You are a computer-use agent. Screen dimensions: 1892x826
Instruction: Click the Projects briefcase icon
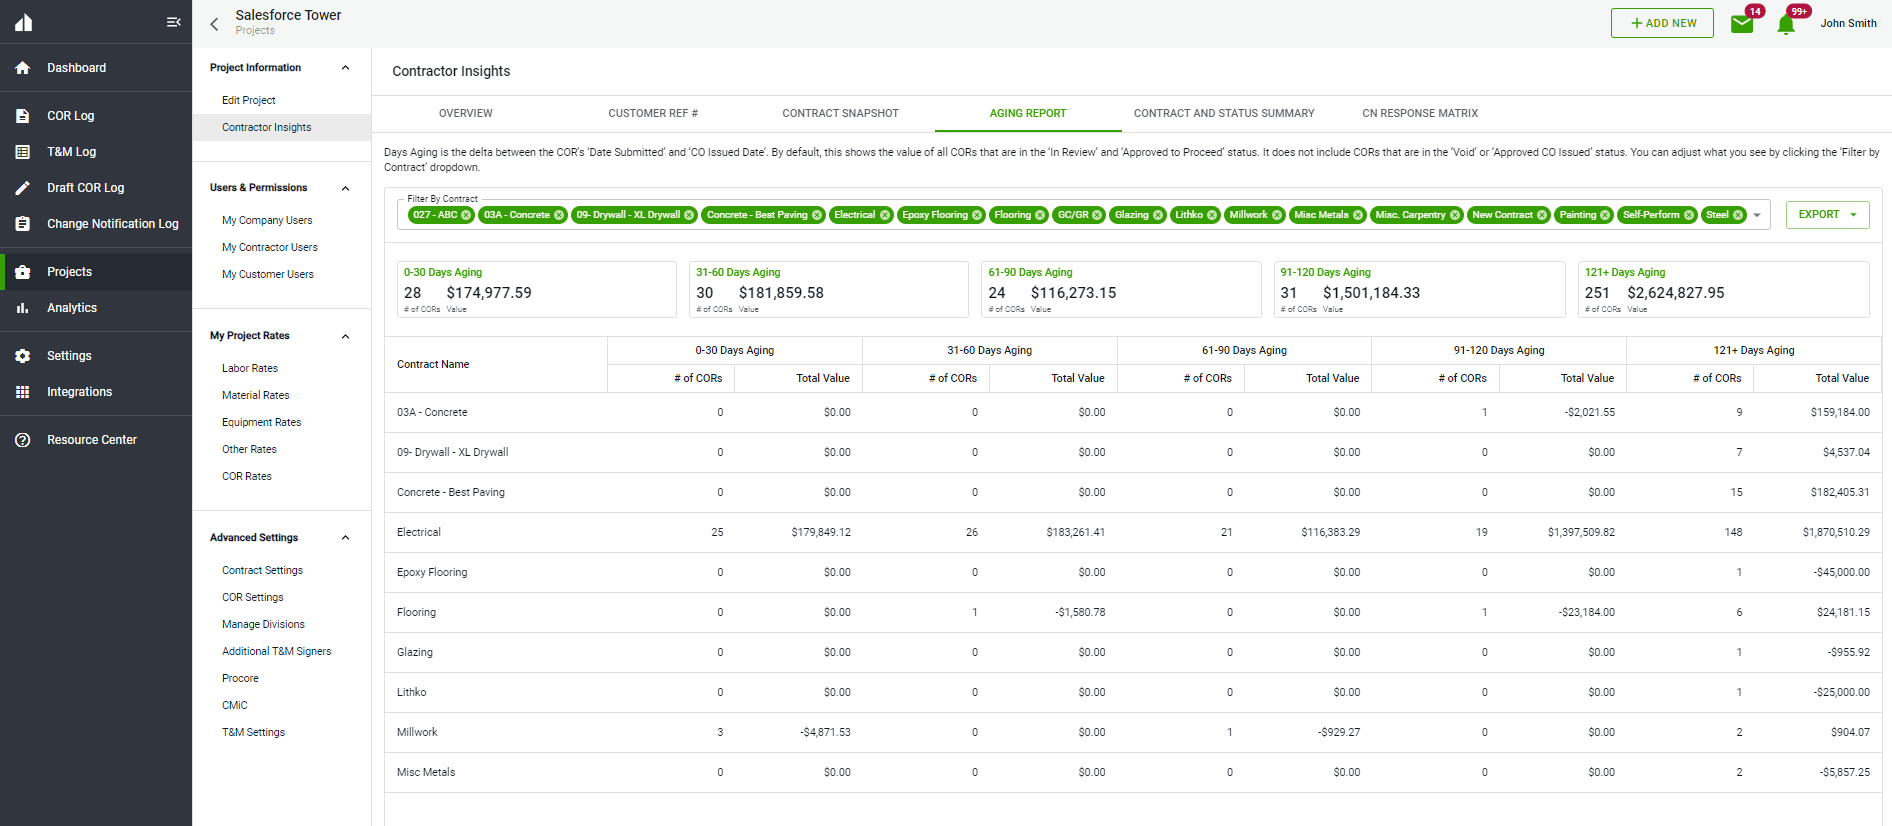tap(23, 272)
